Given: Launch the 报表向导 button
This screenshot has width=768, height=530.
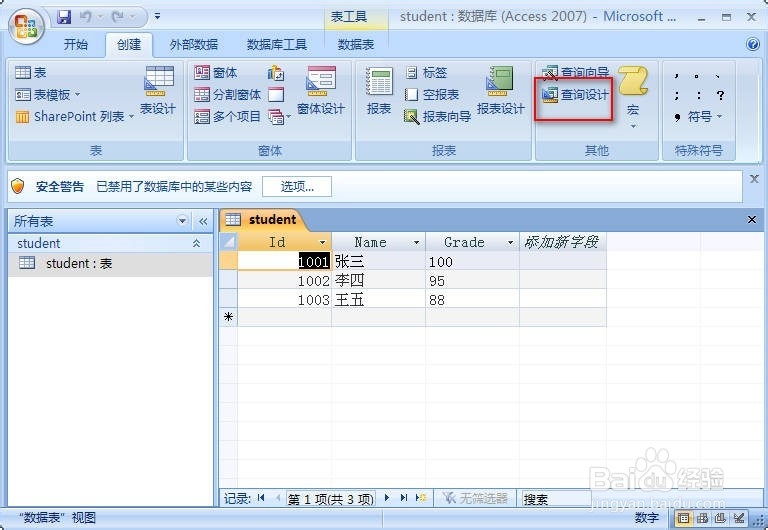Looking at the screenshot, I should coord(438,117).
